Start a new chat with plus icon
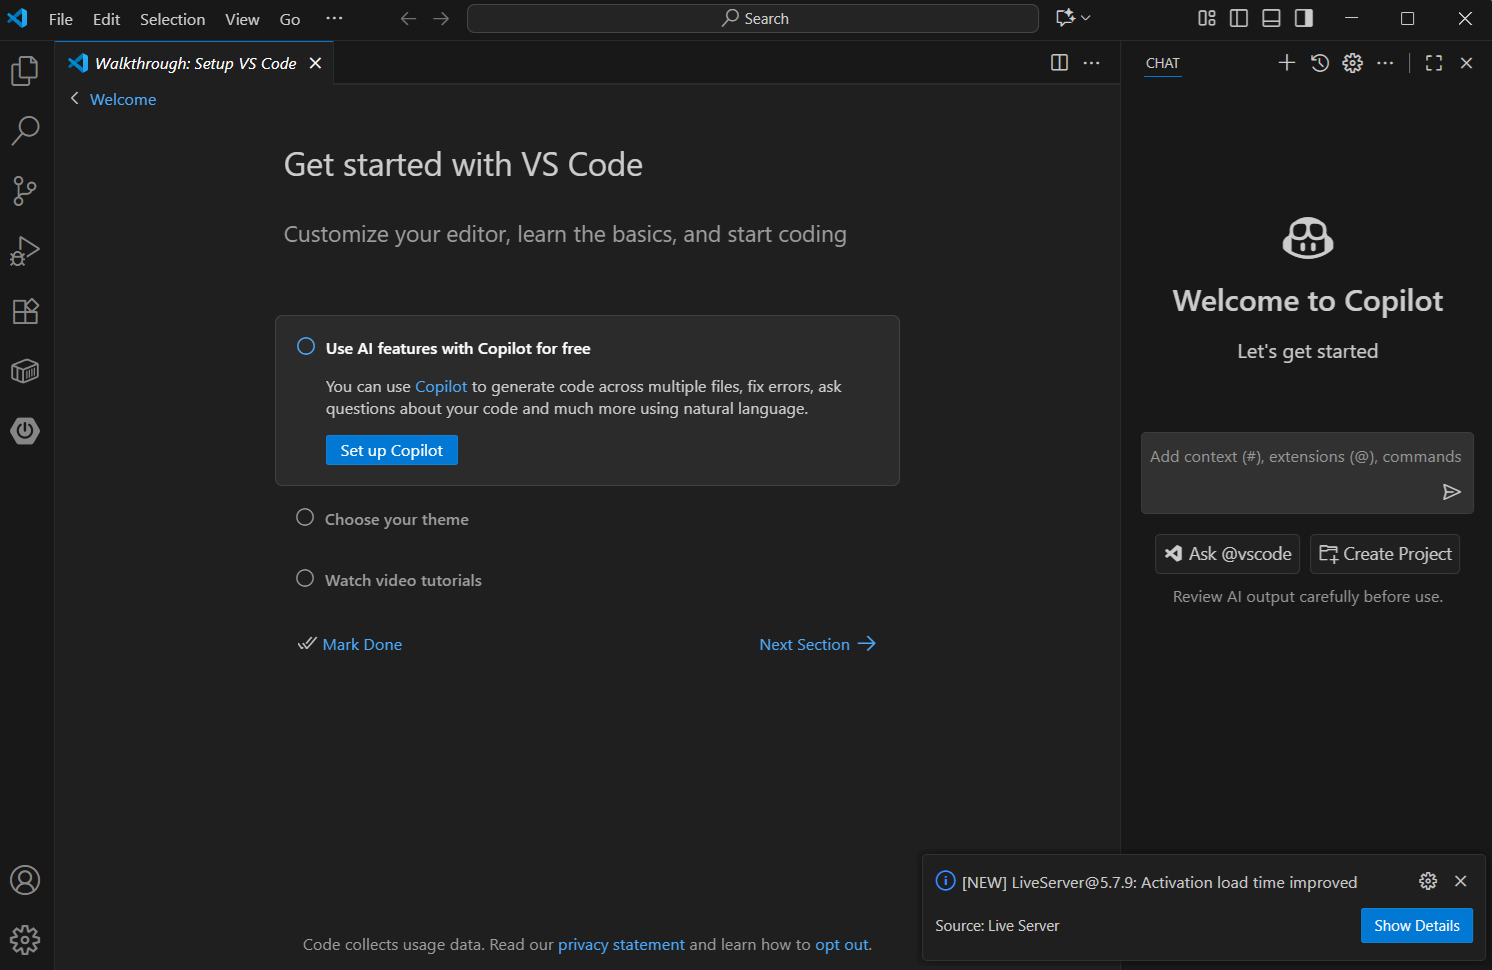This screenshot has height=970, width=1492. point(1287,63)
